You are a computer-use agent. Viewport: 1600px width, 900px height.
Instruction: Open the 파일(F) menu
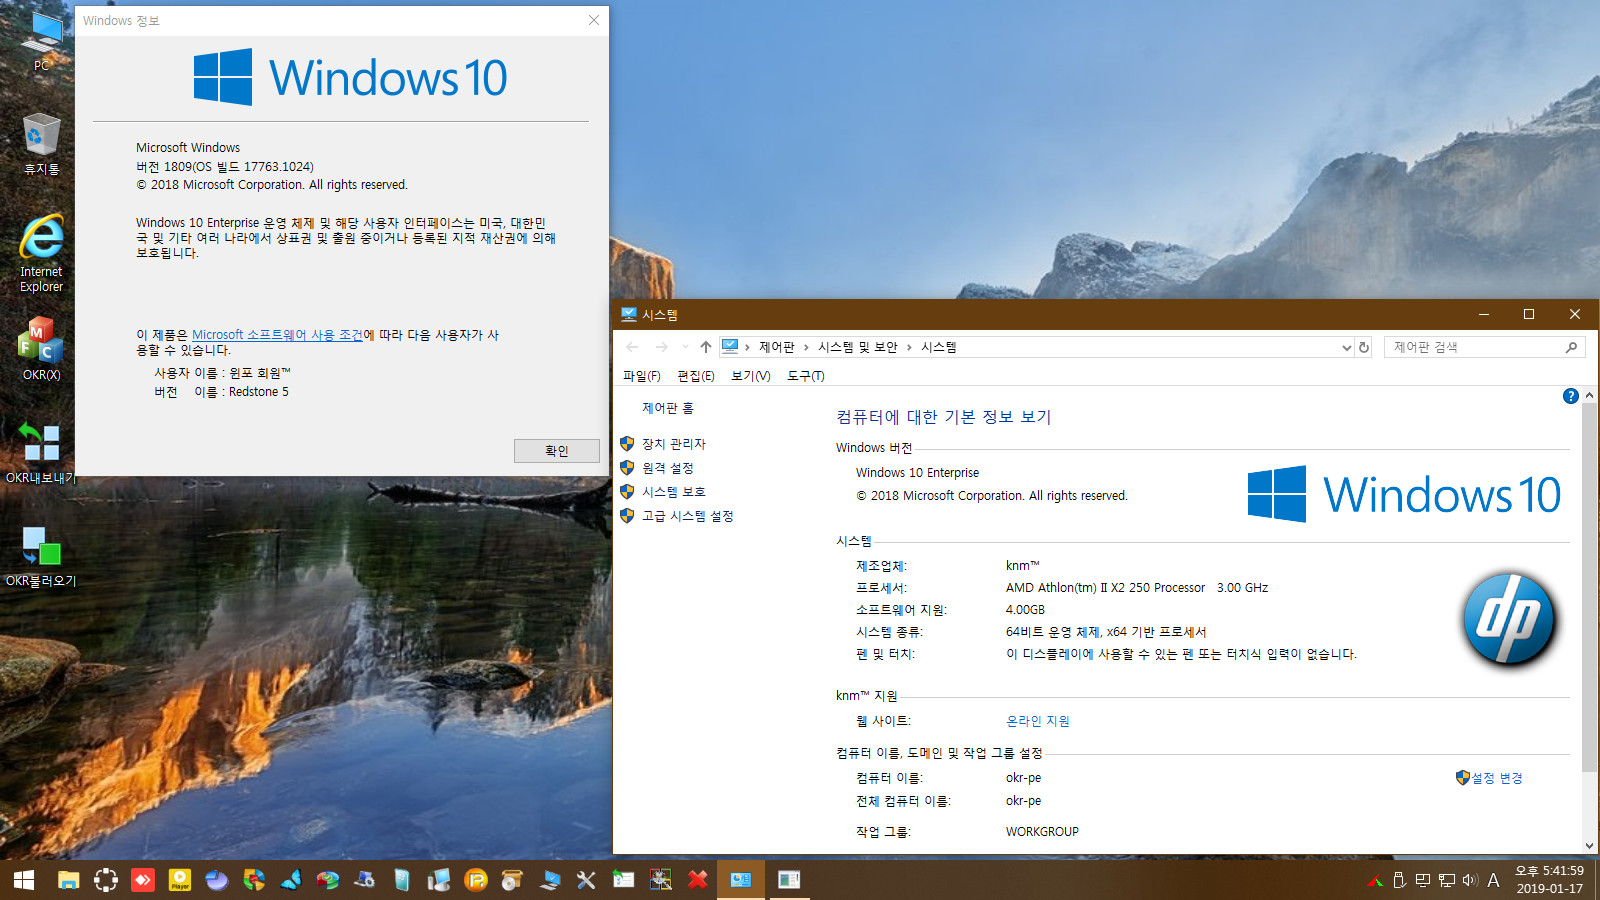[x=641, y=376]
